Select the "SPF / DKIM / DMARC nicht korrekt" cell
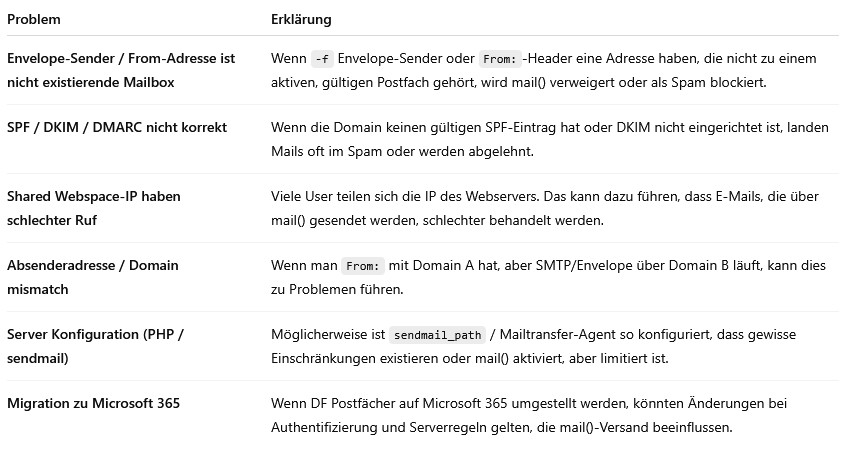 [117, 128]
